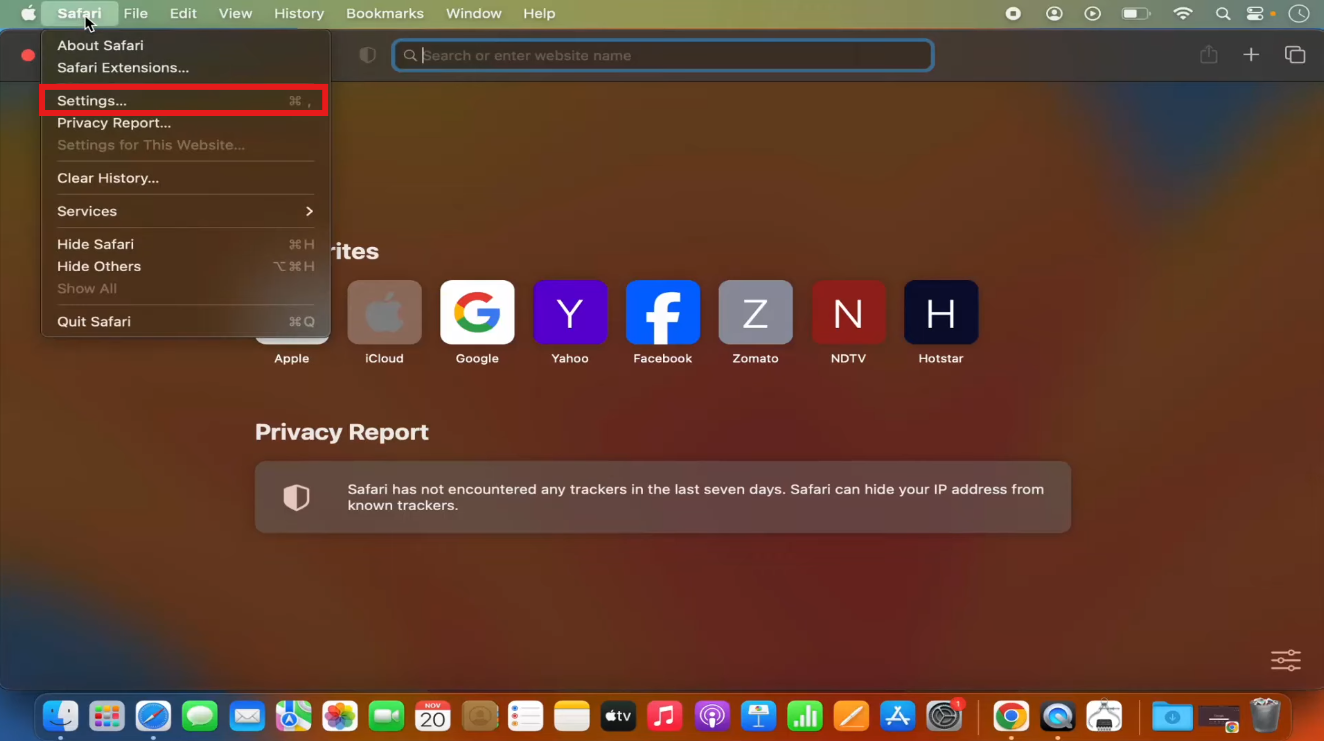Screen dimensions: 1324x741
Task: Click the battery status icon
Action: [x=1135, y=13]
